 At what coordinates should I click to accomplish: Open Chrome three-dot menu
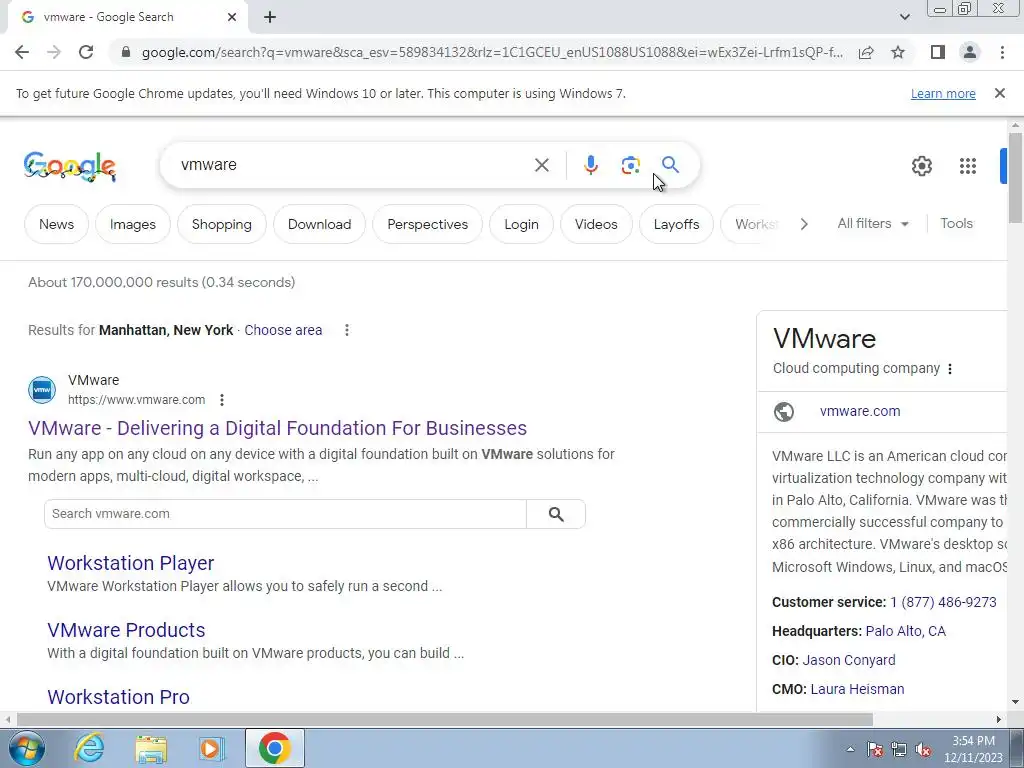[x=1002, y=52]
